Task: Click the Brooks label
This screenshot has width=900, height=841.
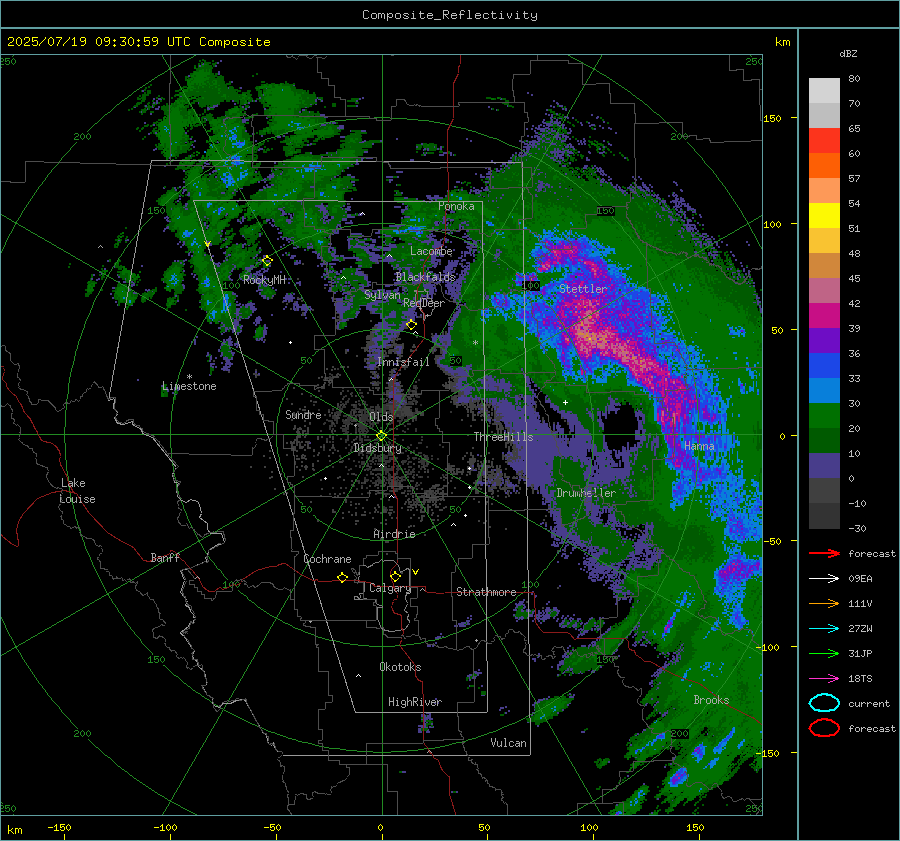Action: 711,700
